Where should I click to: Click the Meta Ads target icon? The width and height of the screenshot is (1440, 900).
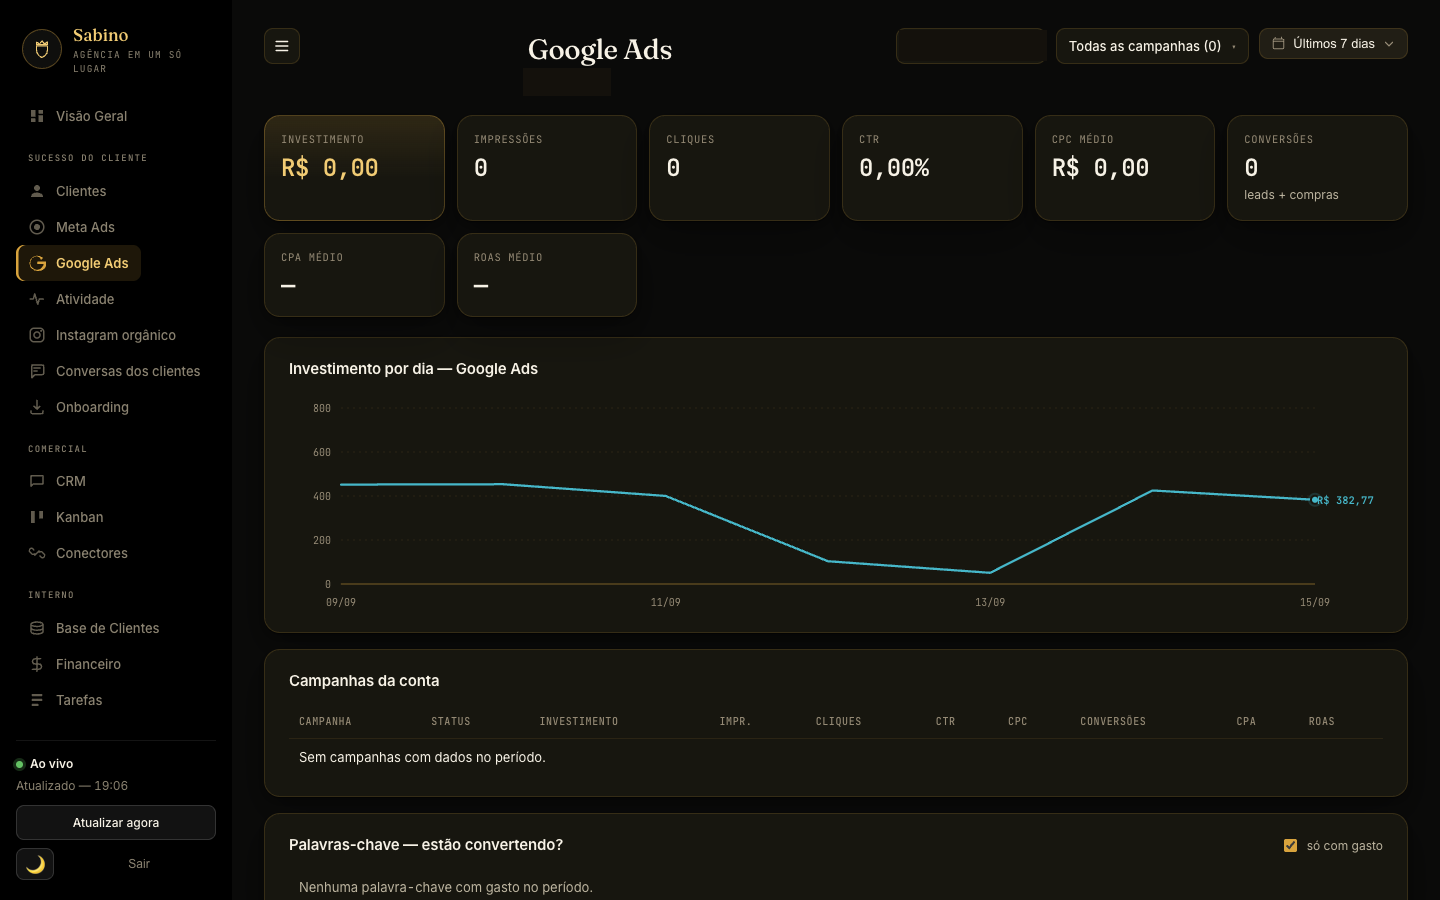tap(37, 227)
